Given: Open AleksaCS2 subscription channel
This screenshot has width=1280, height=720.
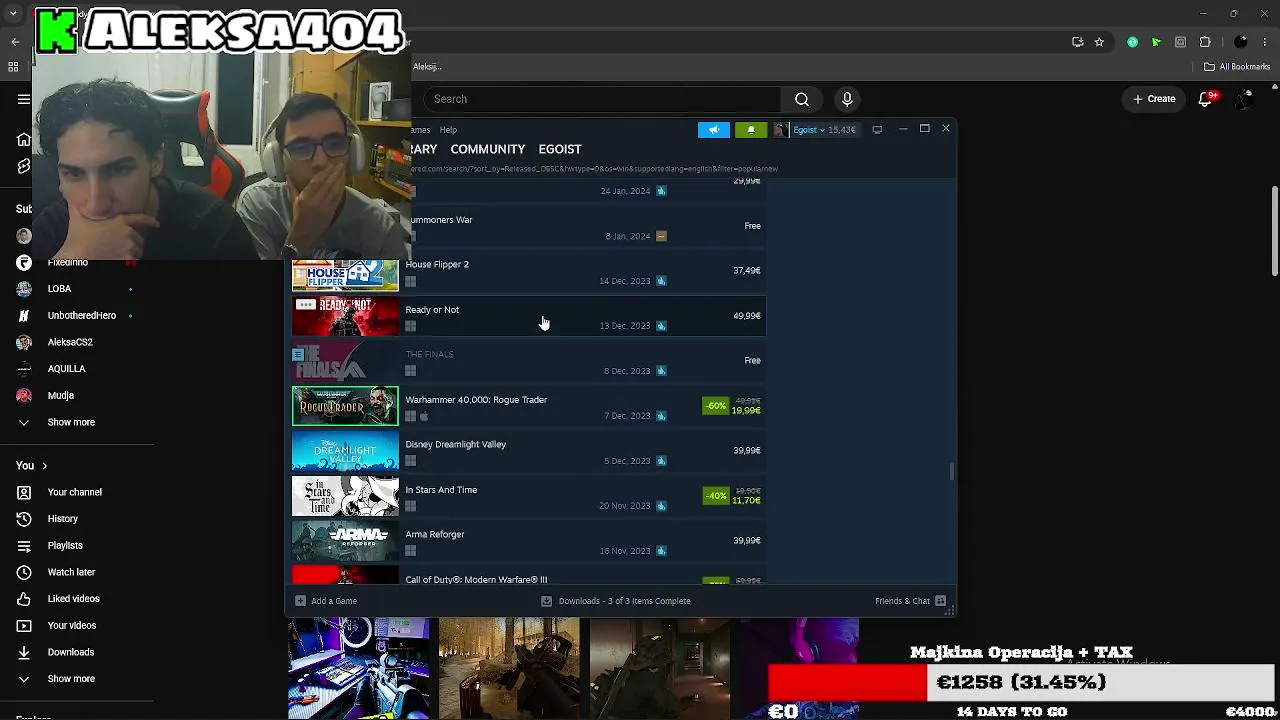Looking at the screenshot, I should (71, 342).
